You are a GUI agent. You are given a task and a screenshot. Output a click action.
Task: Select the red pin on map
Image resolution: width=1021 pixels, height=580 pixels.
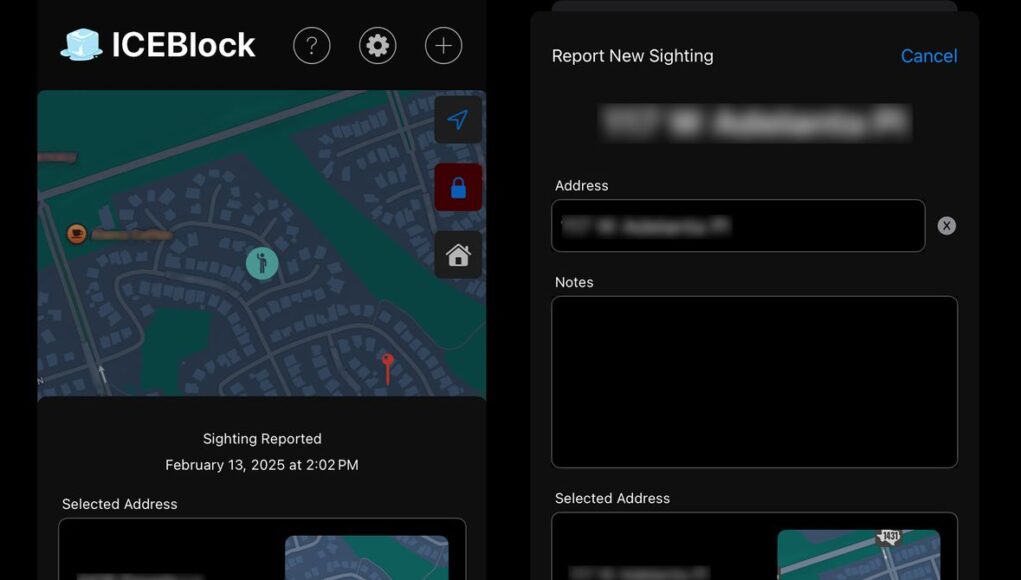click(387, 369)
